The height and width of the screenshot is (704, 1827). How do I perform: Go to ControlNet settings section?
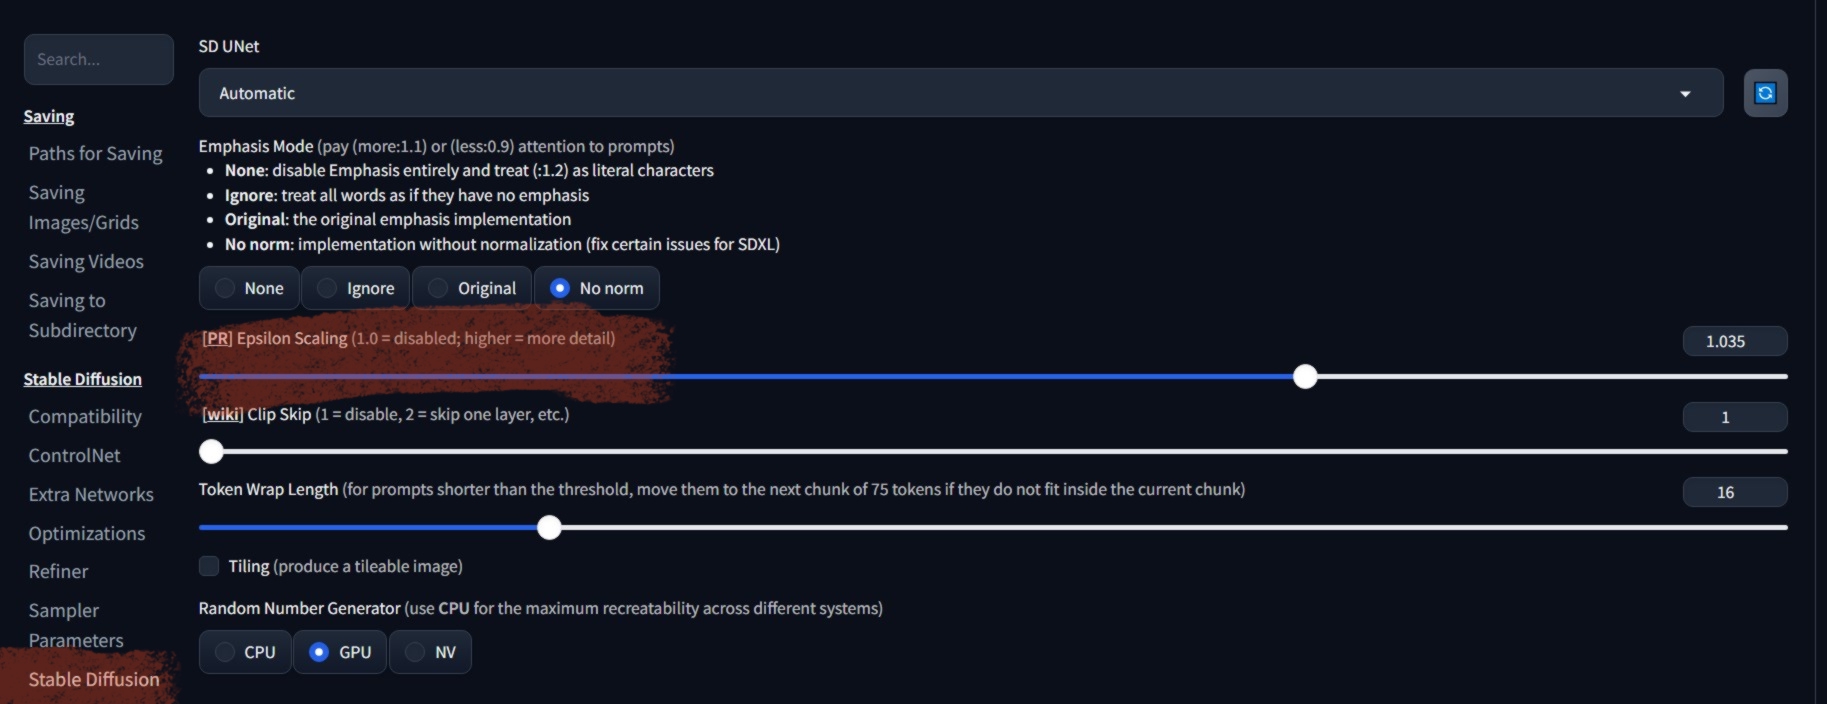pyautogui.click(x=74, y=455)
